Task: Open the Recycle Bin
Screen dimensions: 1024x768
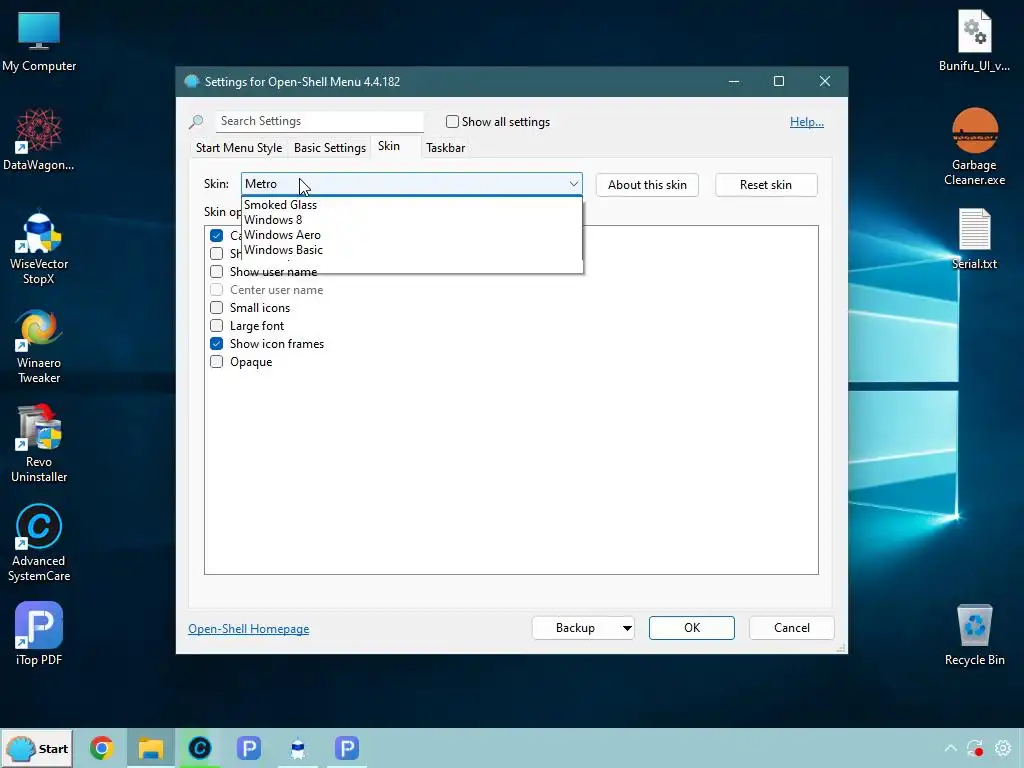Action: (974, 635)
